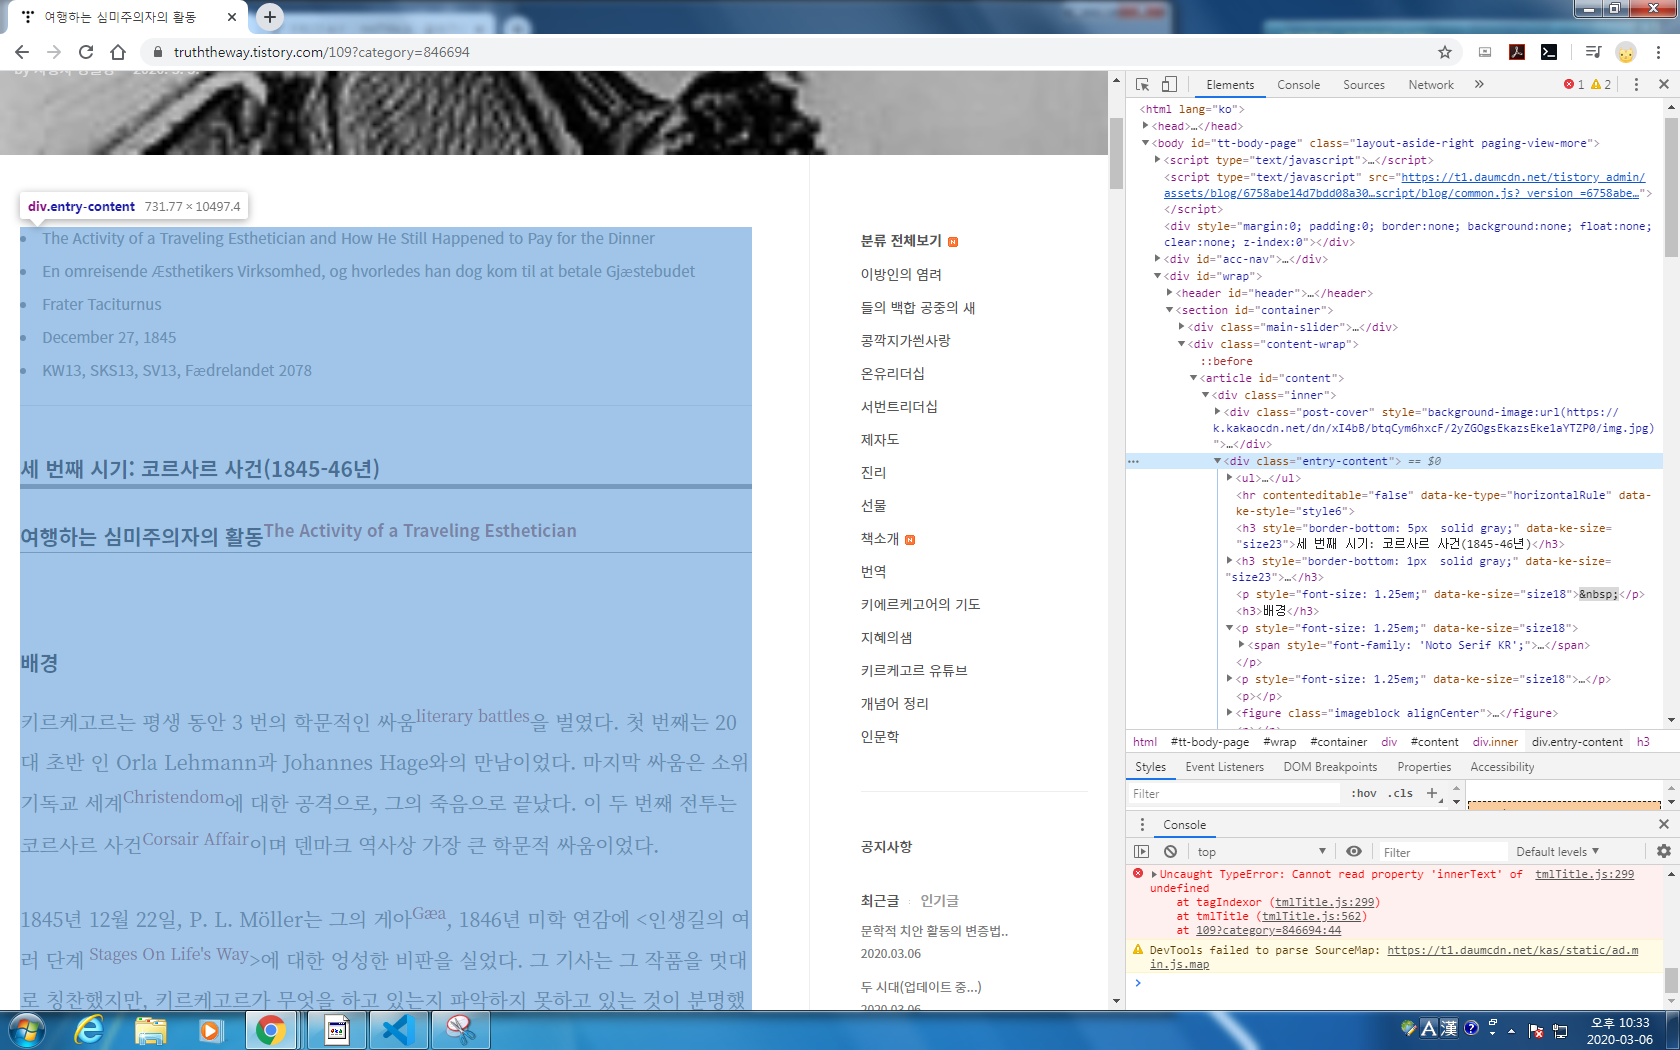The width and height of the screenshot is (1680, 1050).
Task: Expand the head element node
Action: [x=1146, y=126]
